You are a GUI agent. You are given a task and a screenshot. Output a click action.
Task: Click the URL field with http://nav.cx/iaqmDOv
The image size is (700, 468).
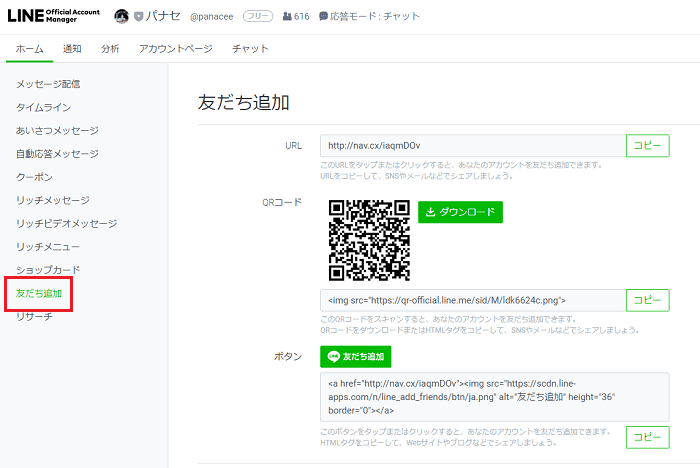coord(473,146)
